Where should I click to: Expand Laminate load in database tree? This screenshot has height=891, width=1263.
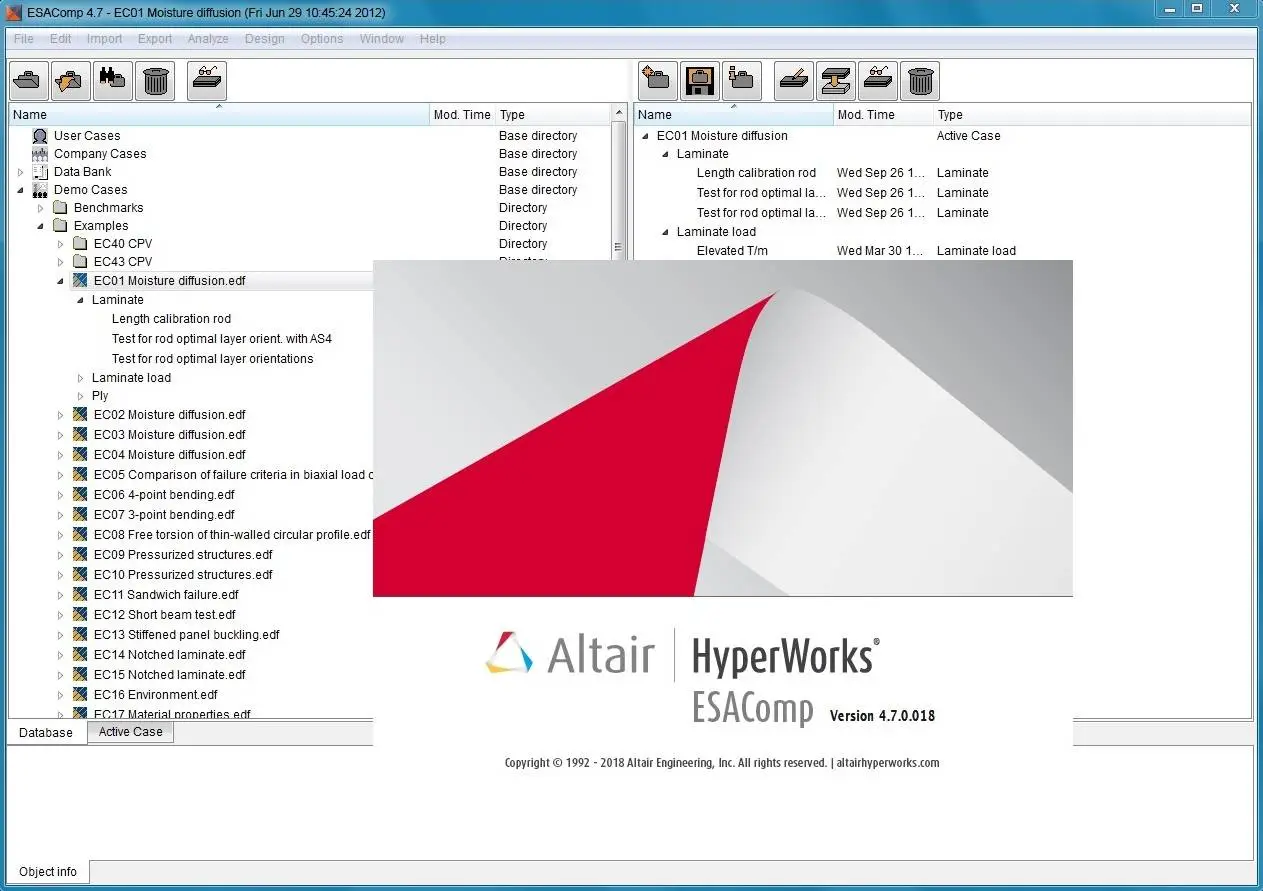(81, 378)
